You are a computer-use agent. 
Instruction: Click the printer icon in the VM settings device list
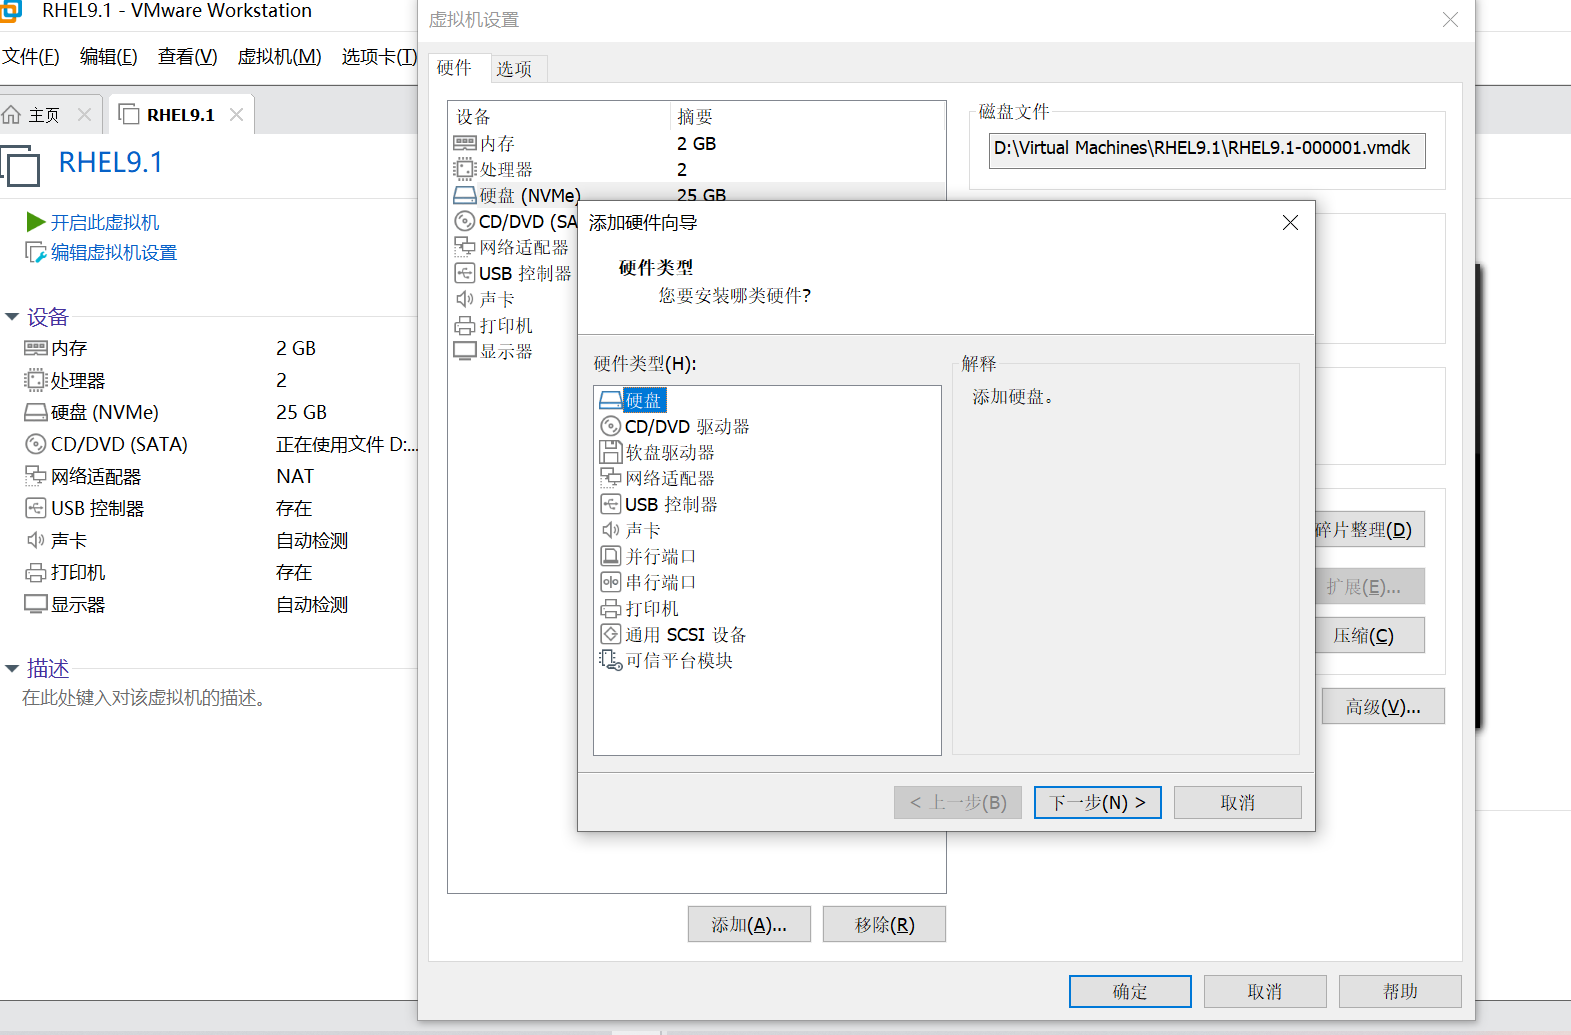coord(465,326)
